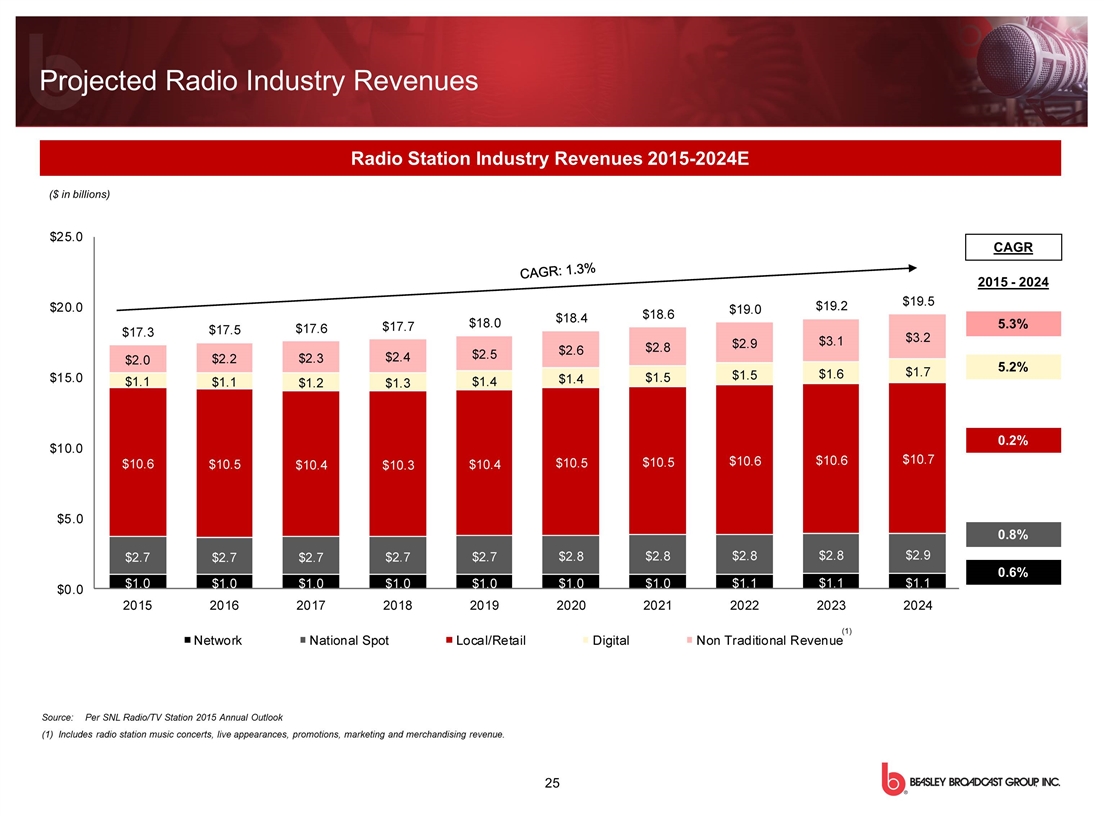Select the Network legend marker

coord(187,640)
